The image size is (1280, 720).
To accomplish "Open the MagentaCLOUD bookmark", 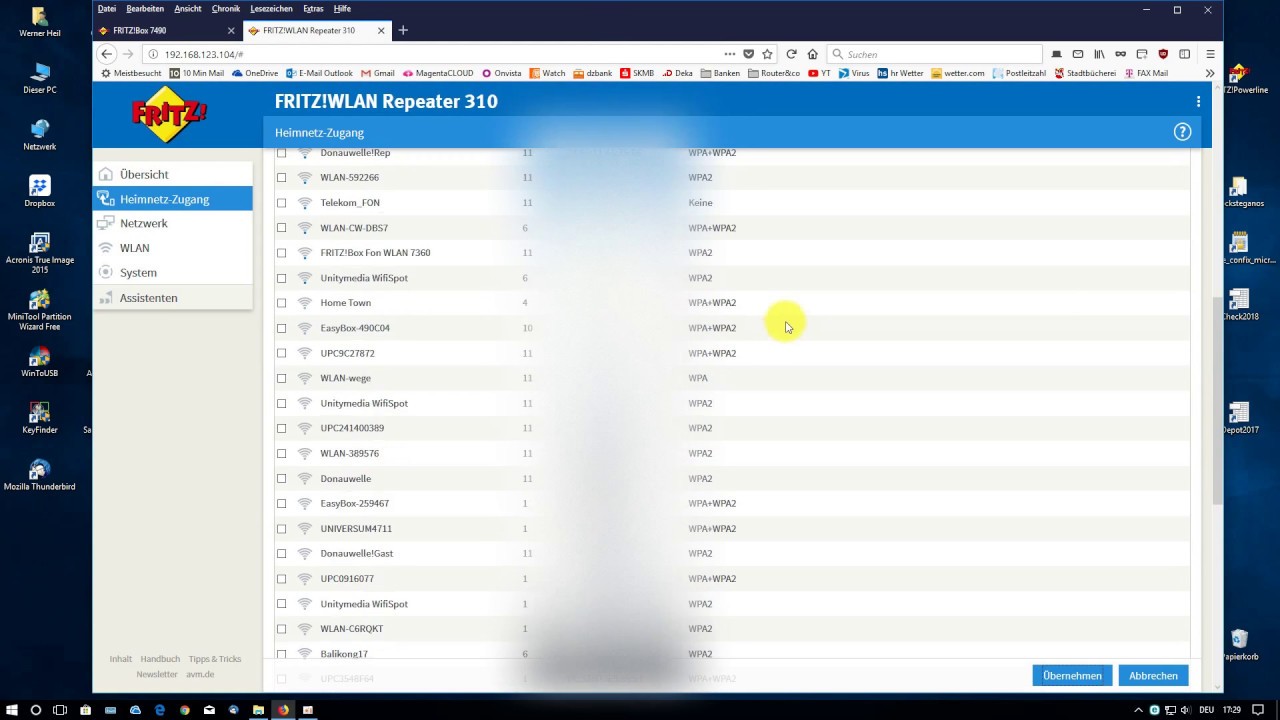I will pos(438,73).
